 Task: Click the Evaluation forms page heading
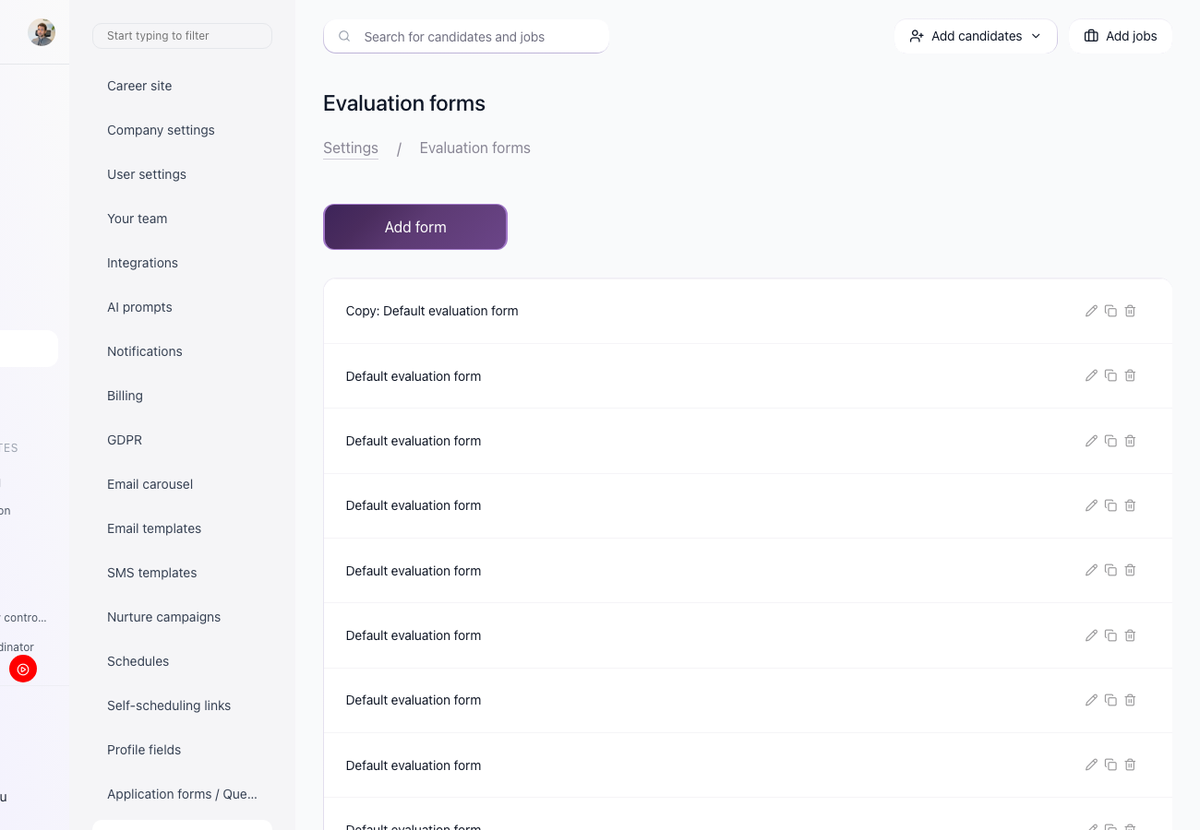pos(404,103)
